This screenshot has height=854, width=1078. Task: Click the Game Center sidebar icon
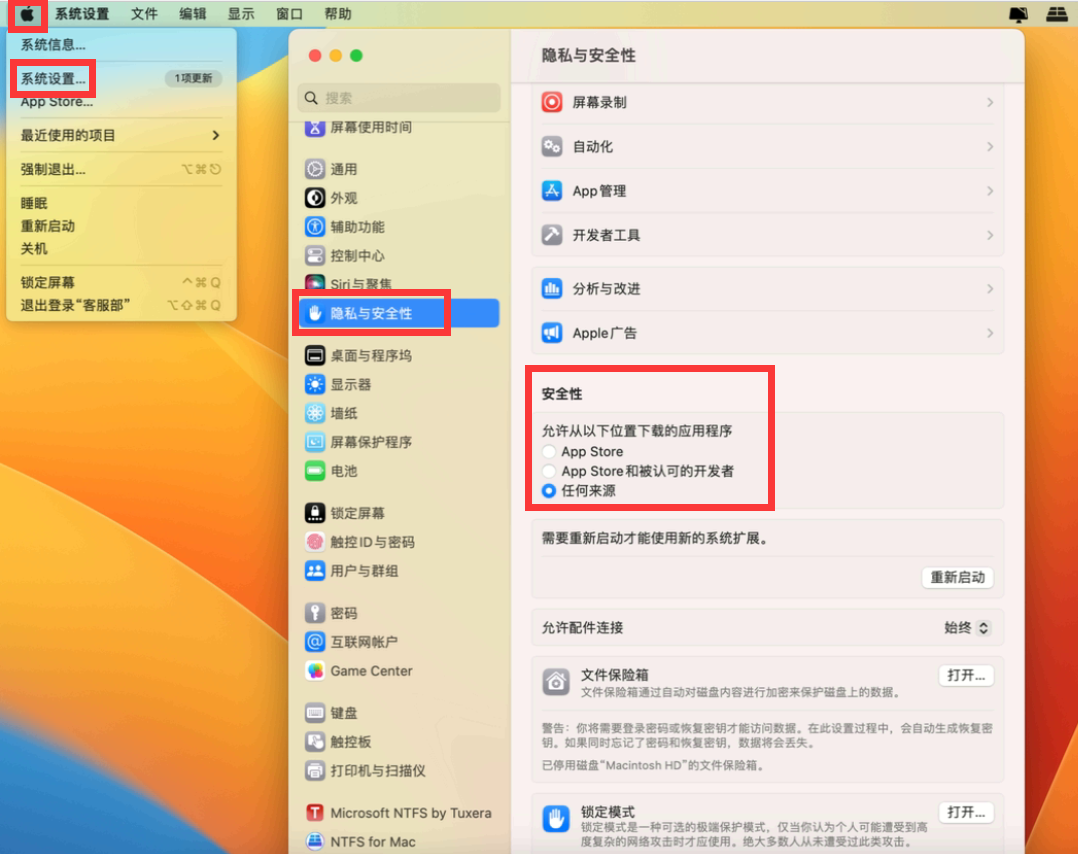pos(315,671)
